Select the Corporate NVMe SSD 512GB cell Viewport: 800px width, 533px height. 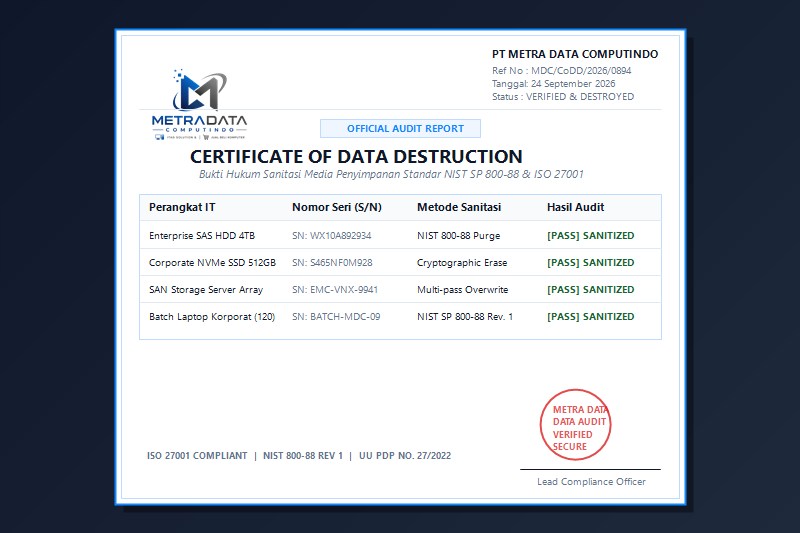pyautogui.click(x=212, y=263)
